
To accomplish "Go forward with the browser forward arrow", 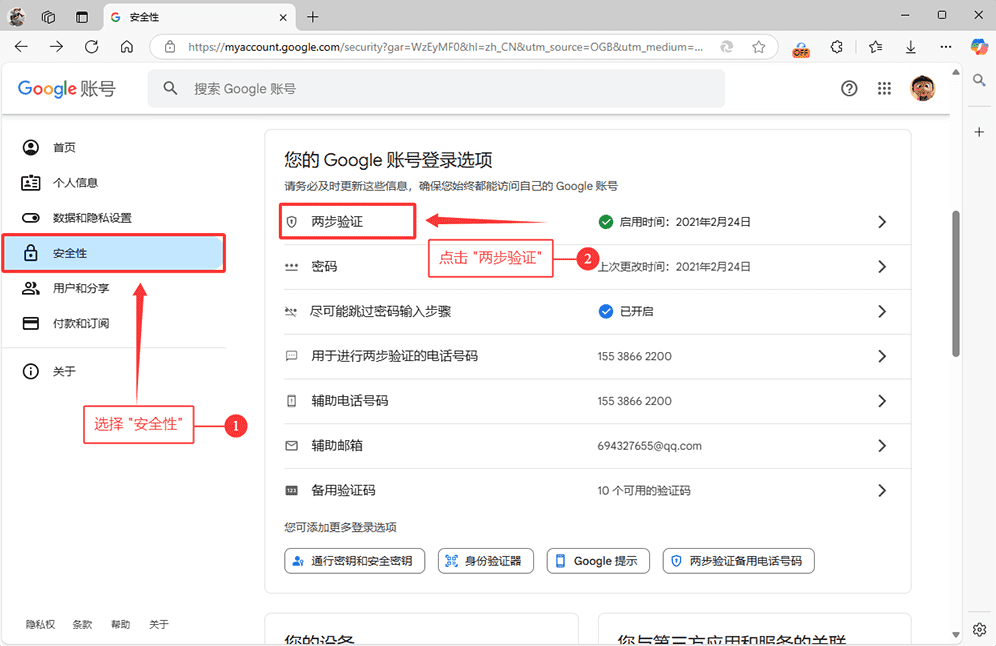I will pyautogui.click(x=57, y=46).
